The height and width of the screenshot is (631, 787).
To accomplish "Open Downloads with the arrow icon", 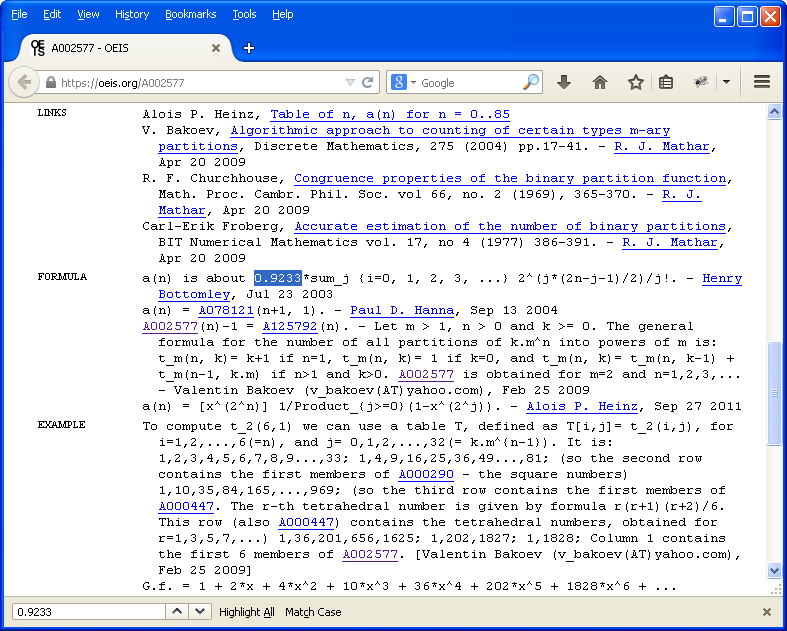I will click(x=564, y=82).
